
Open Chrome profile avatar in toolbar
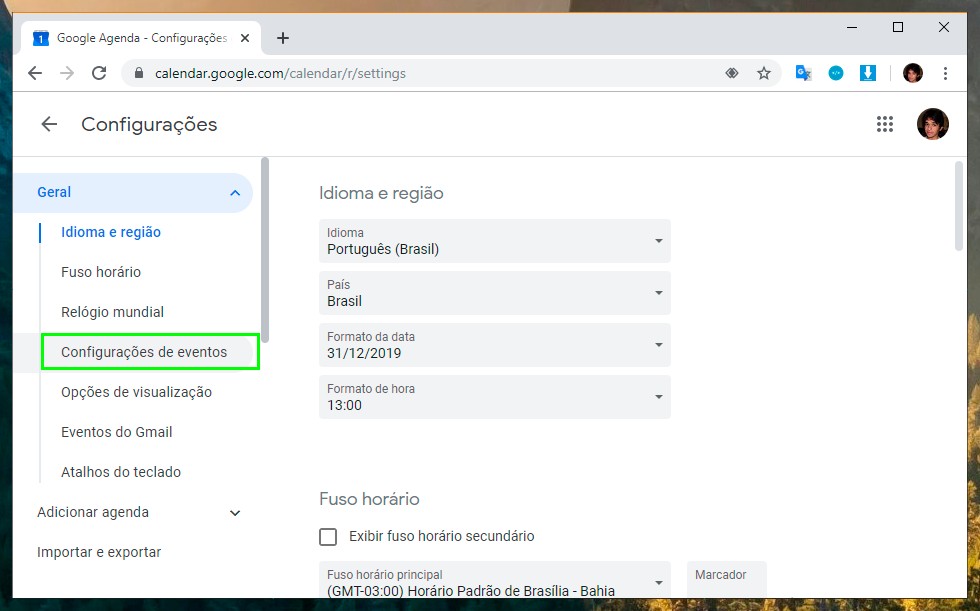[912, 73]
